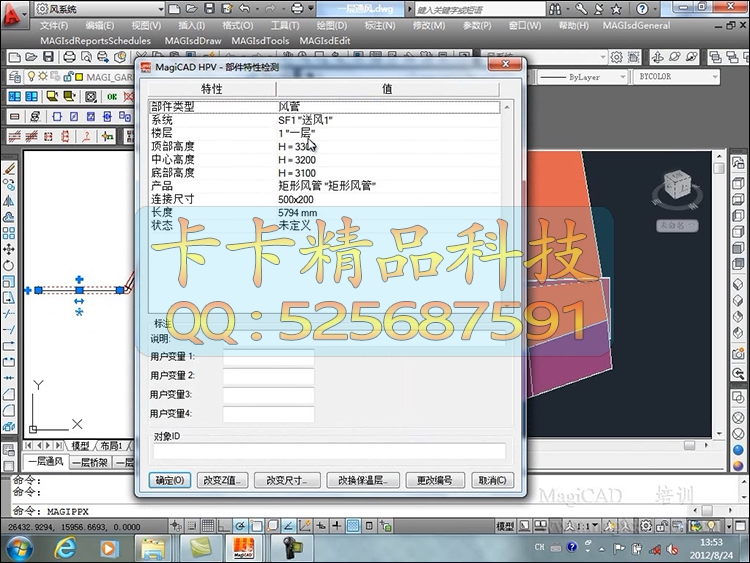Image resolution: width=750 pixels, height=563 pixels.
Task: Open the ByLayer linetype dropdown
Action: click(x=582, y=77)
